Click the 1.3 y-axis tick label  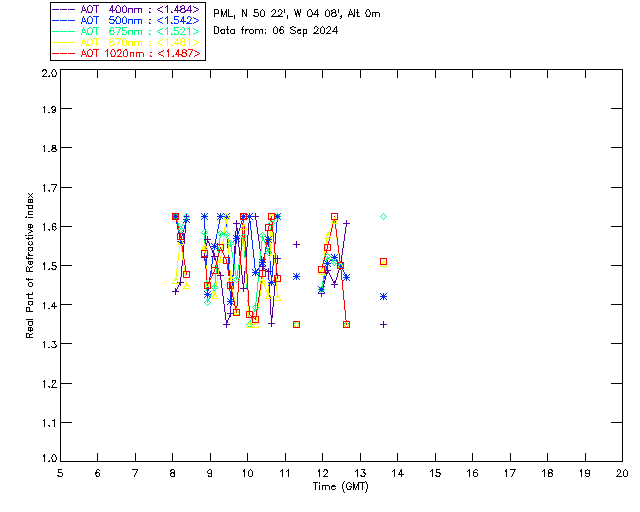(x=49, y=344)
